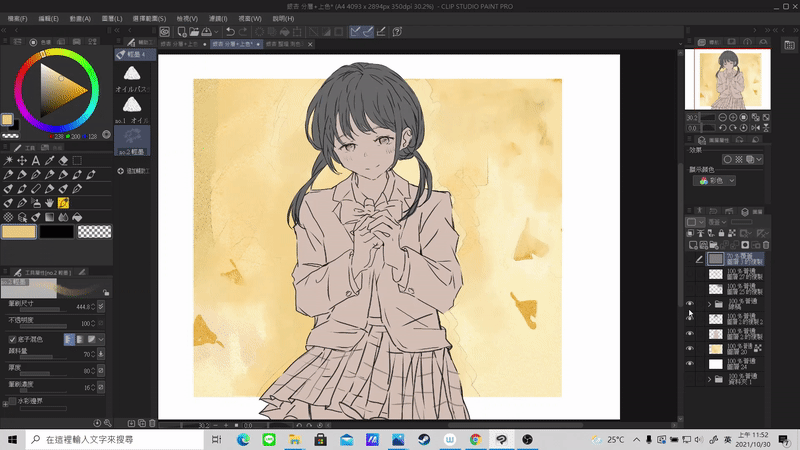Viewport: 800px width, 450px height.
Task: Hide the 圖層 20 layer
Action: coord(690,349)
